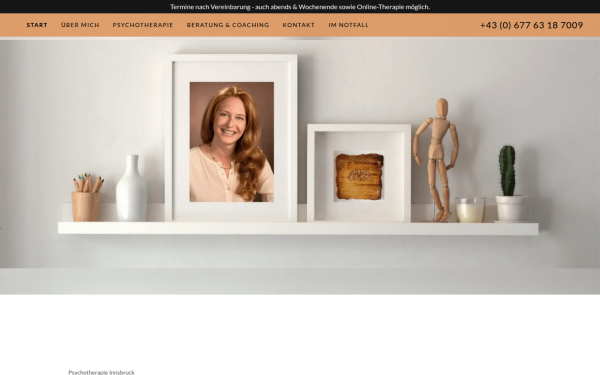Call the phone number +43 (0) 677 63 18 7009

point(531,25)
